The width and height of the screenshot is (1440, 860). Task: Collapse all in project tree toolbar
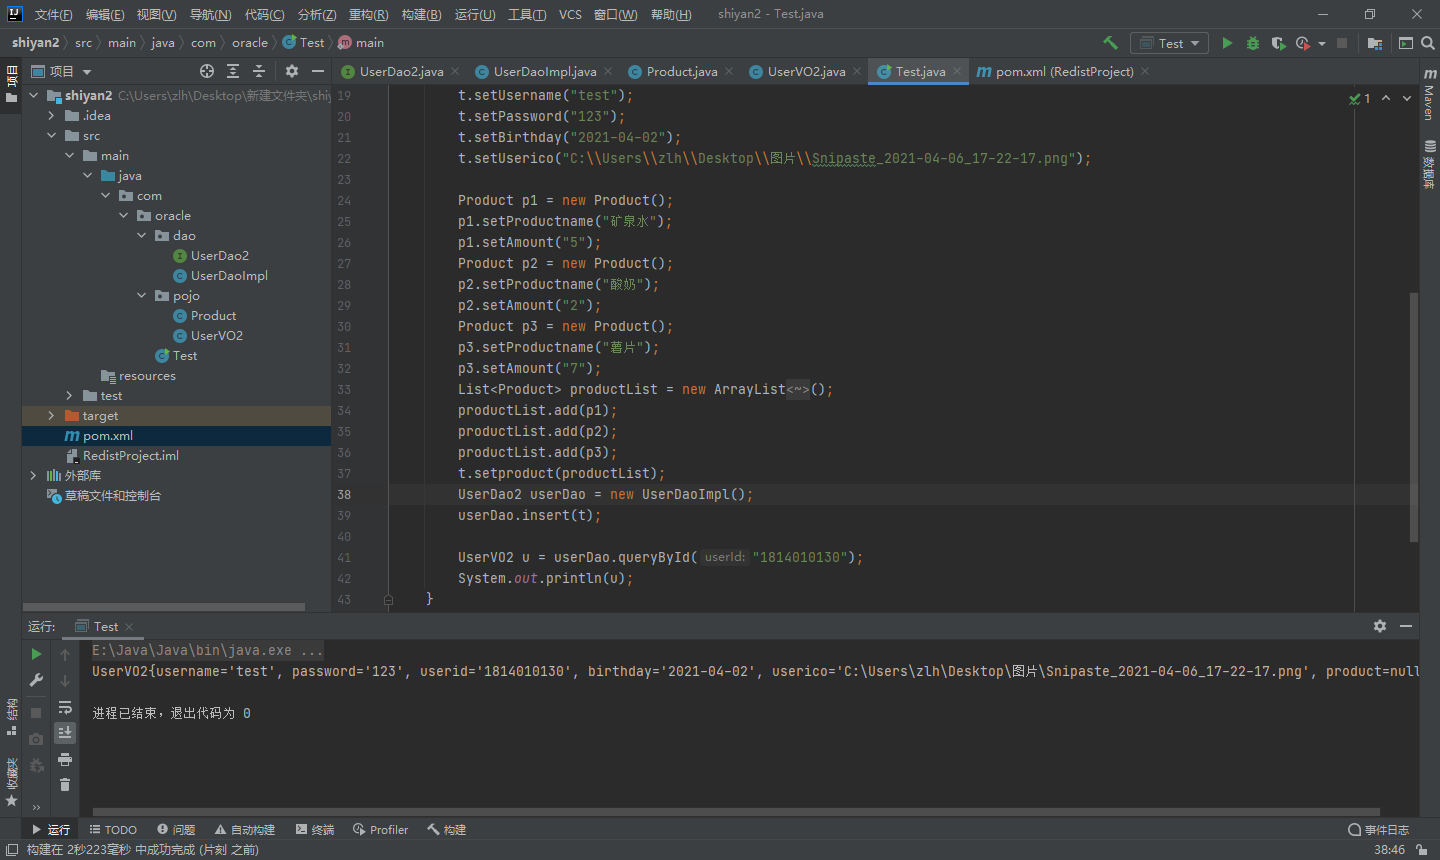(259, 71)
